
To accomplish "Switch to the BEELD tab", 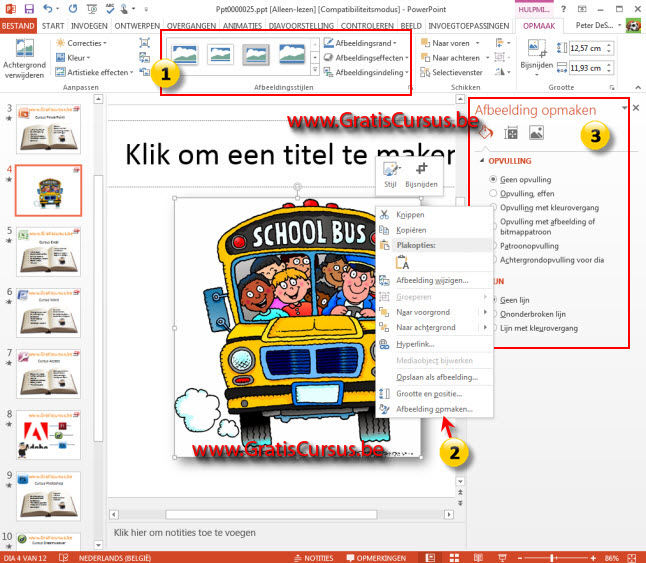I will coord(411,26).
